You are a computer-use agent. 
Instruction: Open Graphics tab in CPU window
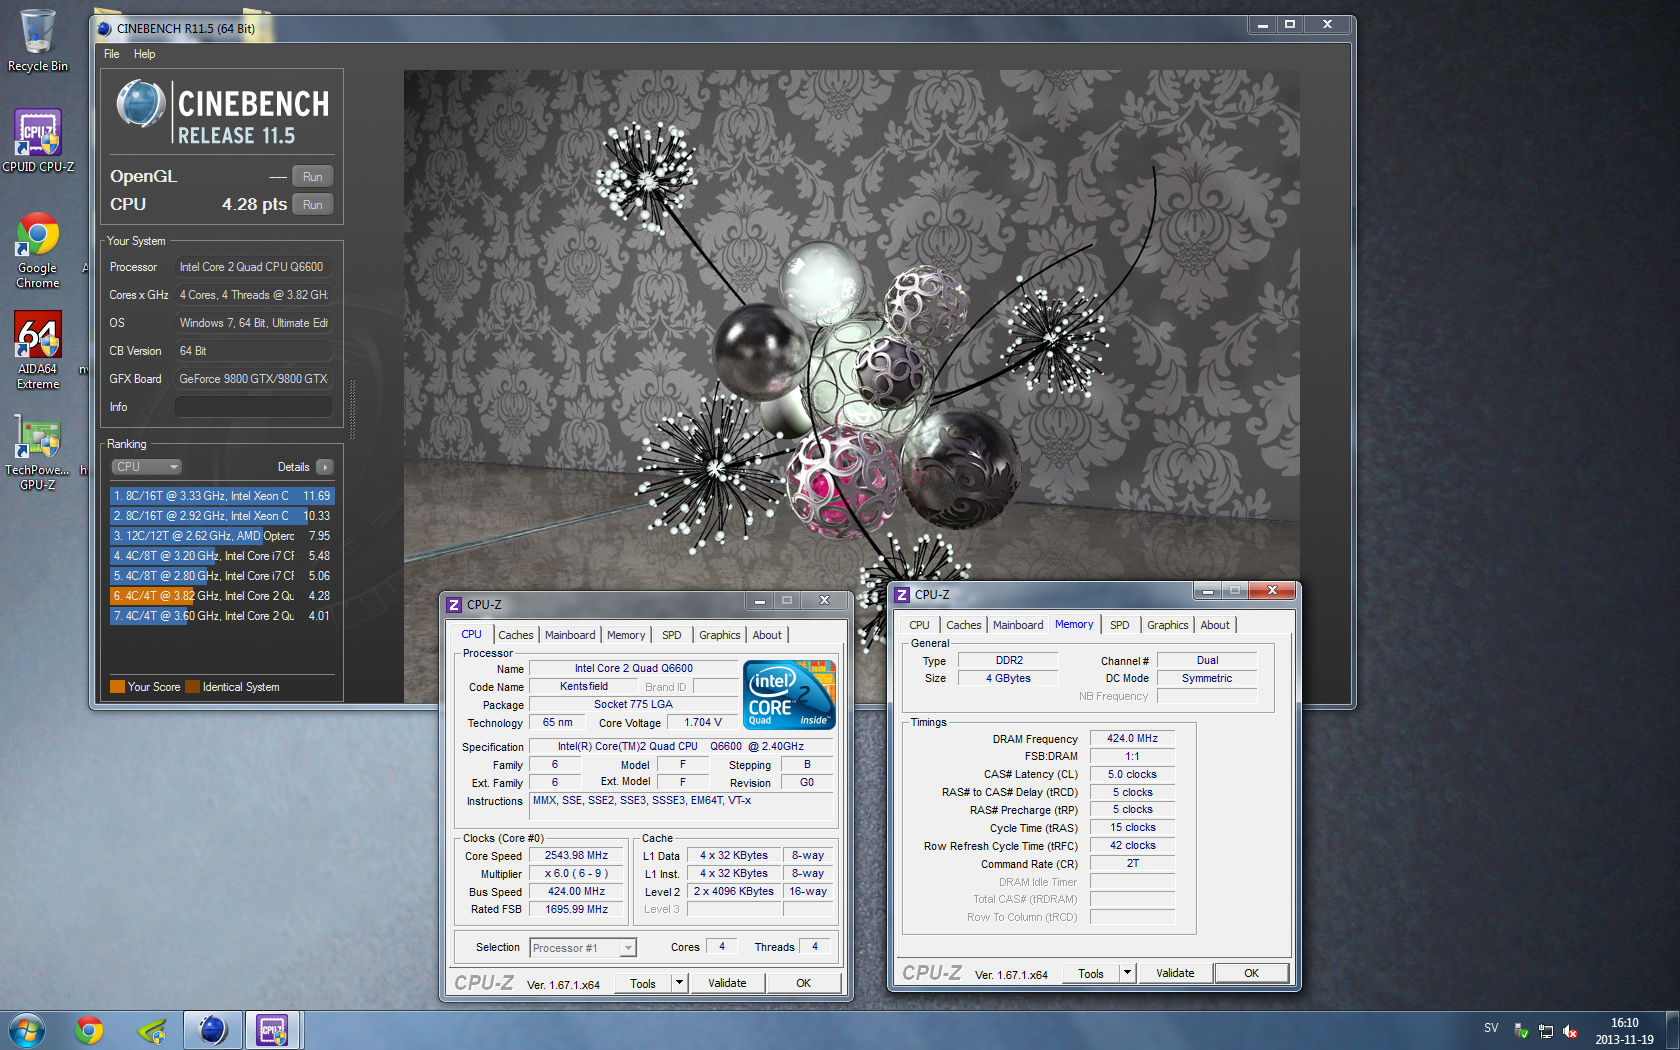click(x=720, y=635)
